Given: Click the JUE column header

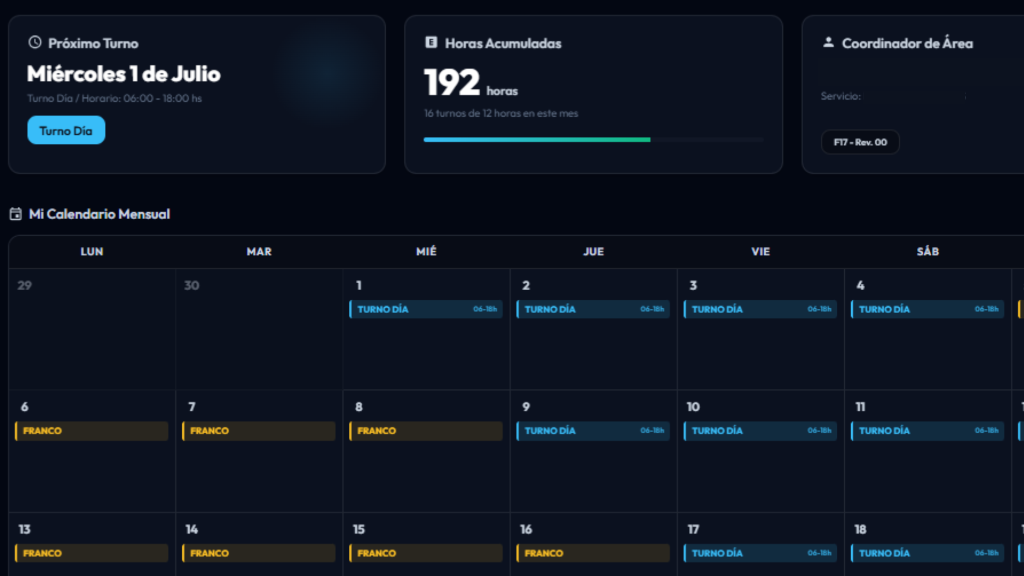Looking at the screenshot, I should point(593,251).
